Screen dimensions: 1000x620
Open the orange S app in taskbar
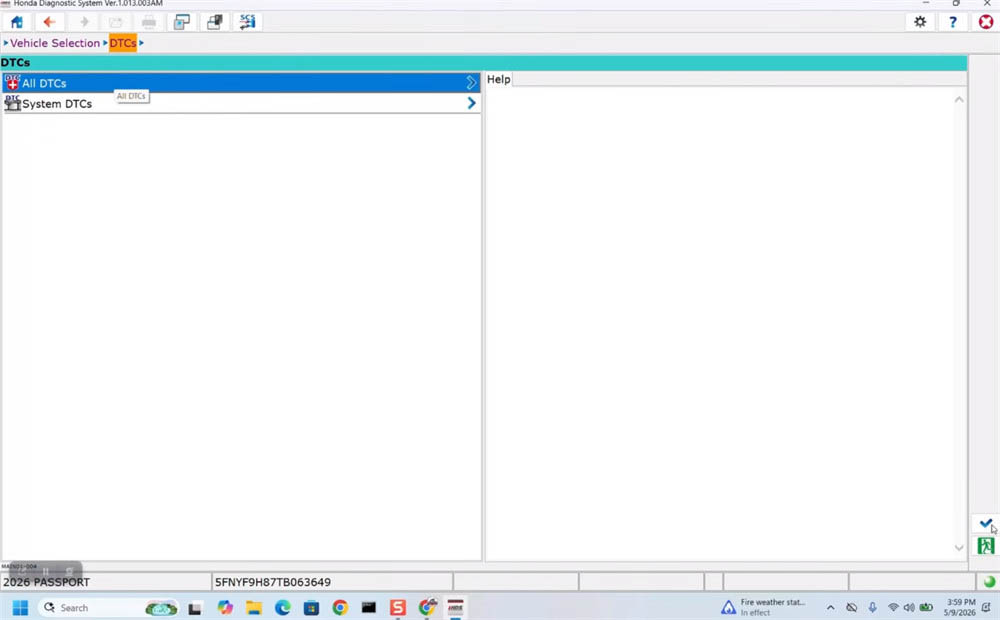(x=398, y=608)
